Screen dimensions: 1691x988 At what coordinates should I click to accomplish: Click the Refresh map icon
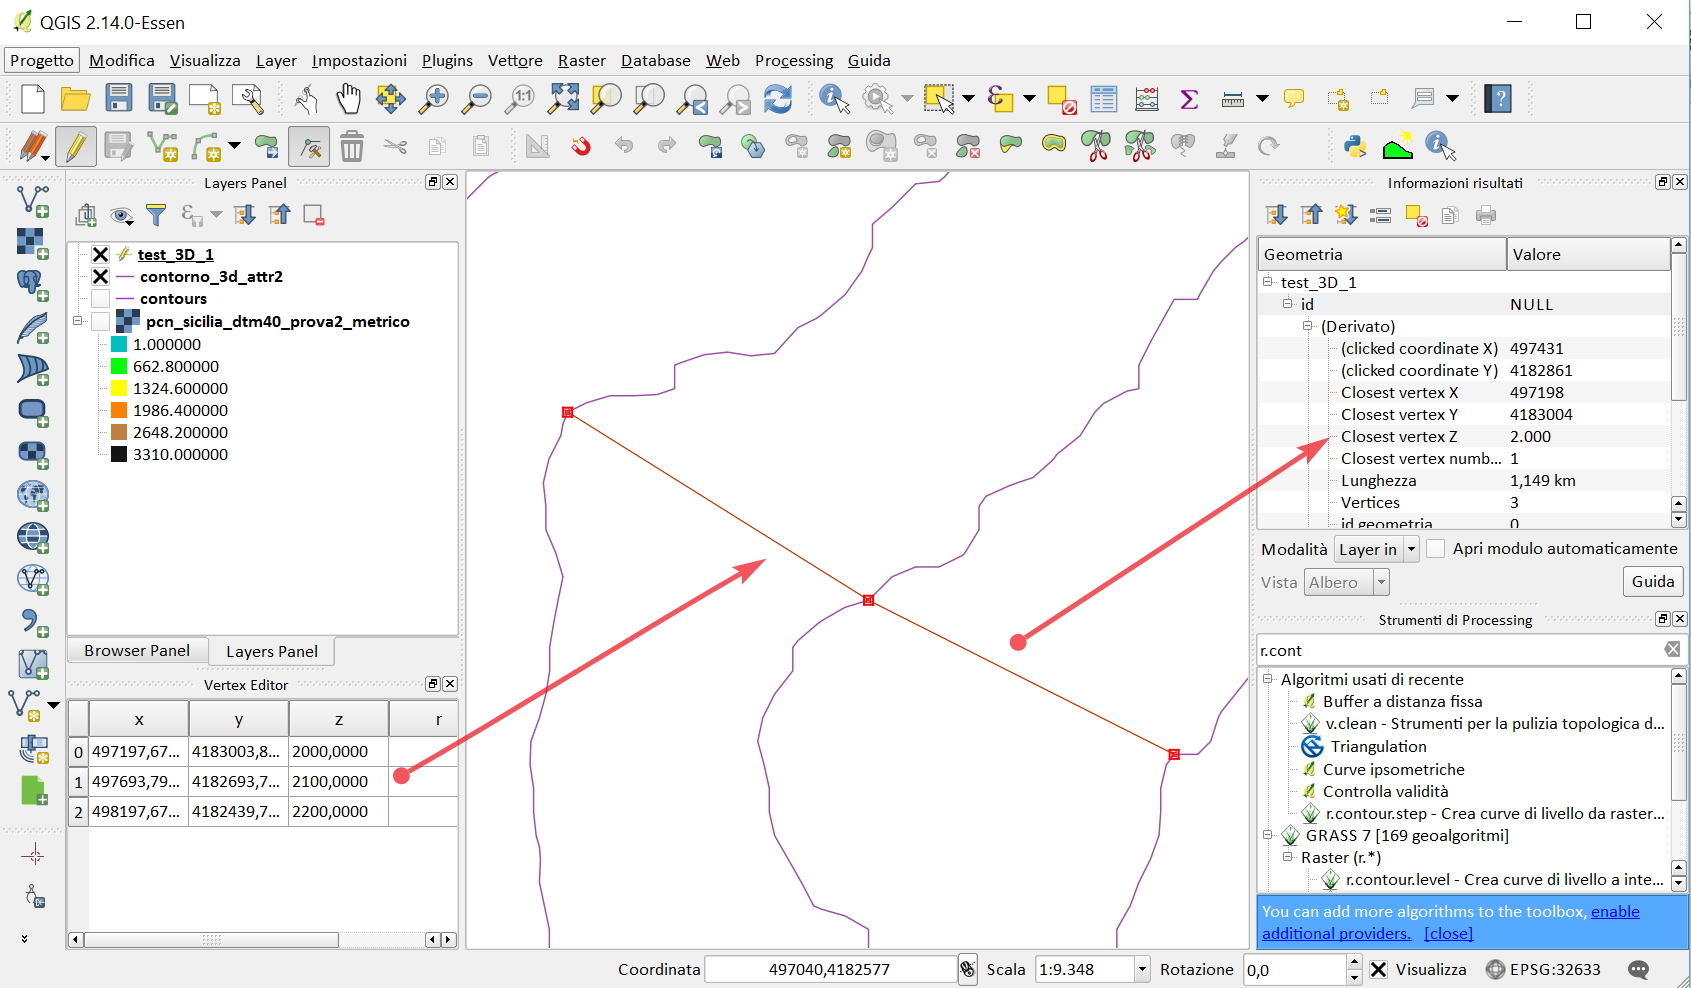[x=778, y=98]
